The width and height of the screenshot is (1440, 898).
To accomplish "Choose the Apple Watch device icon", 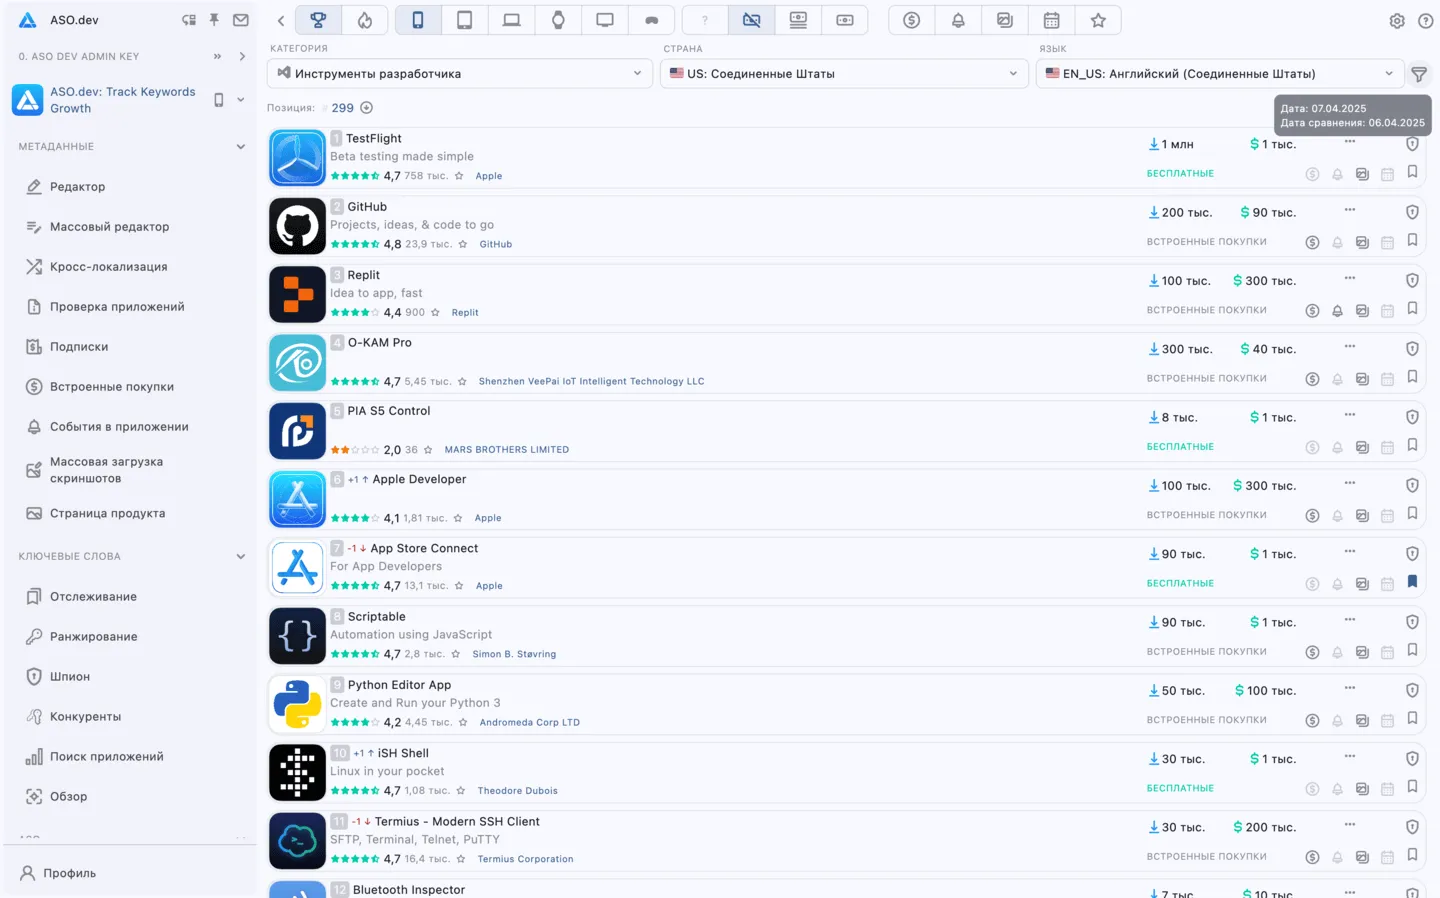I will [x=558, y=20].
